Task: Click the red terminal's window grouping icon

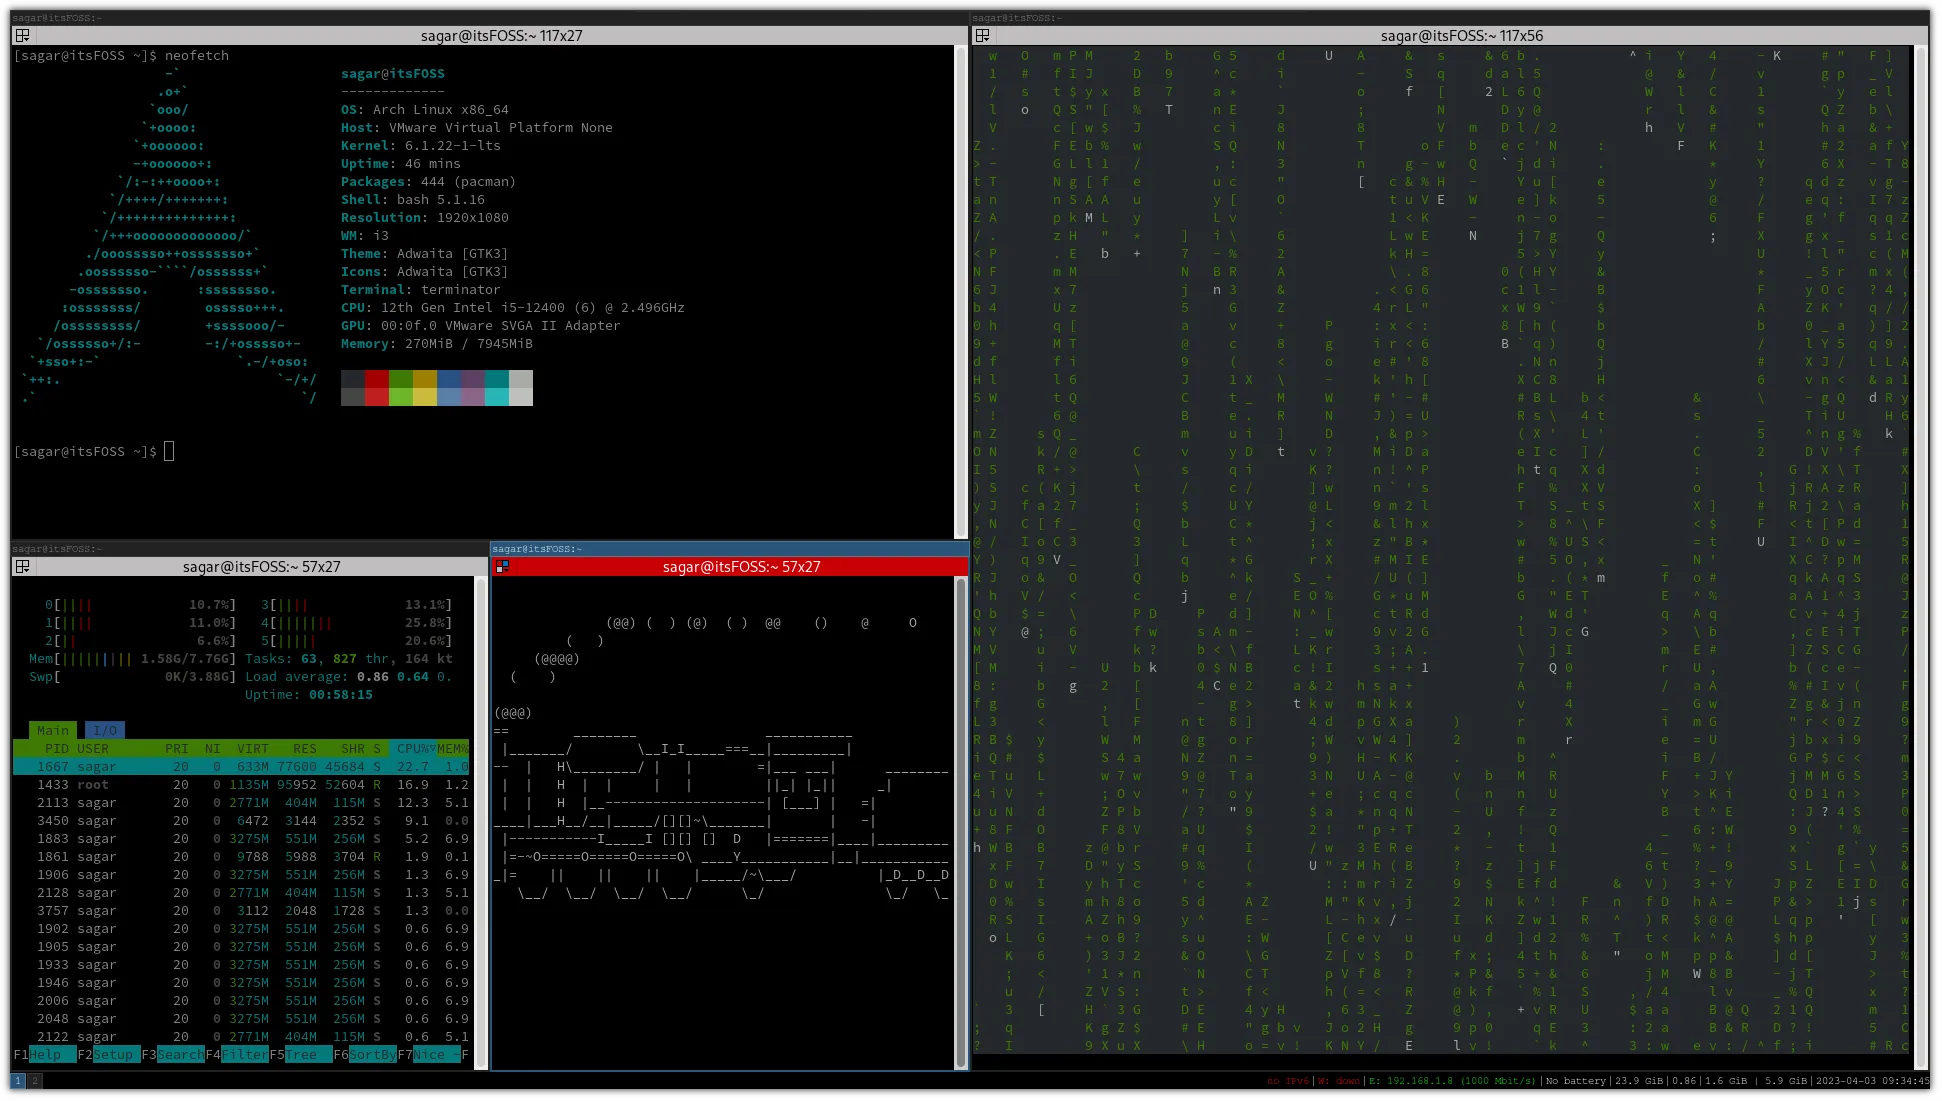Action: point(502,566)
